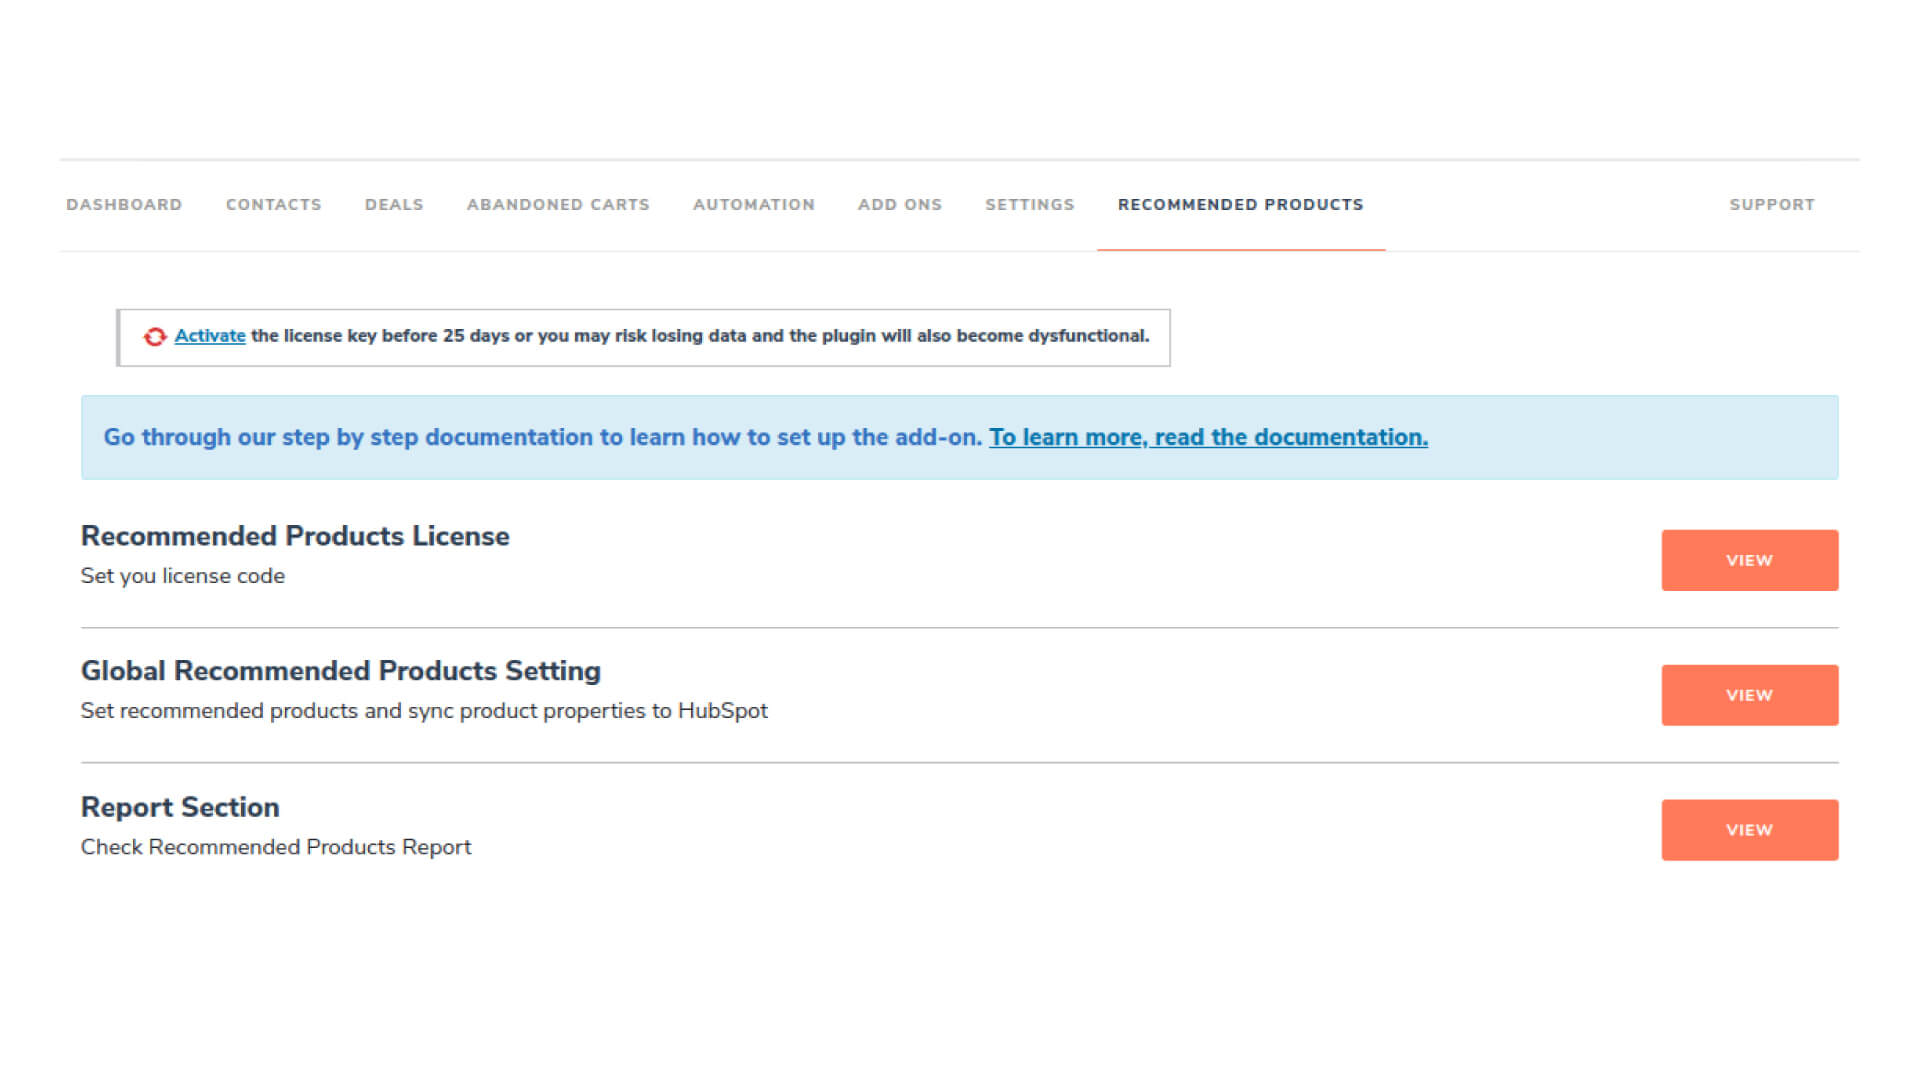The image size is (1920, 1080).
Task: Select the Automation tab
Action: click(753, 205)
